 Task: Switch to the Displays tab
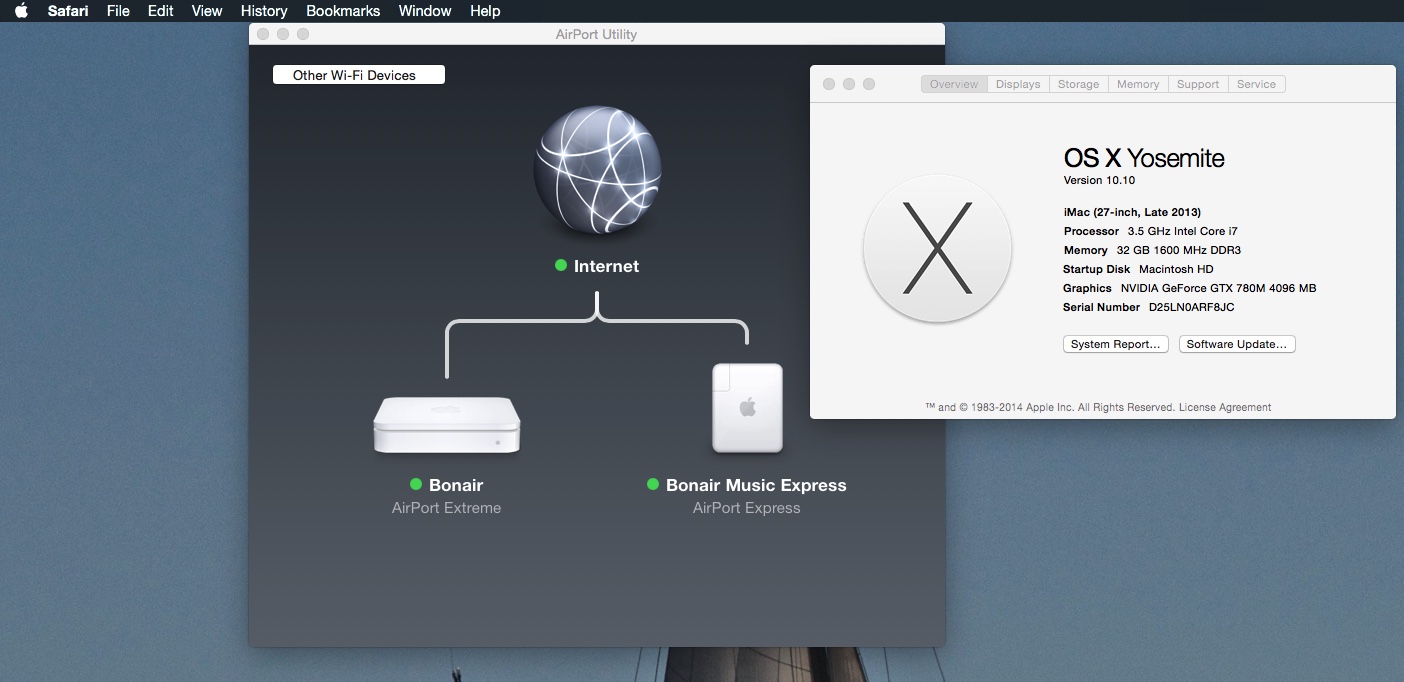pos(1018,84)
